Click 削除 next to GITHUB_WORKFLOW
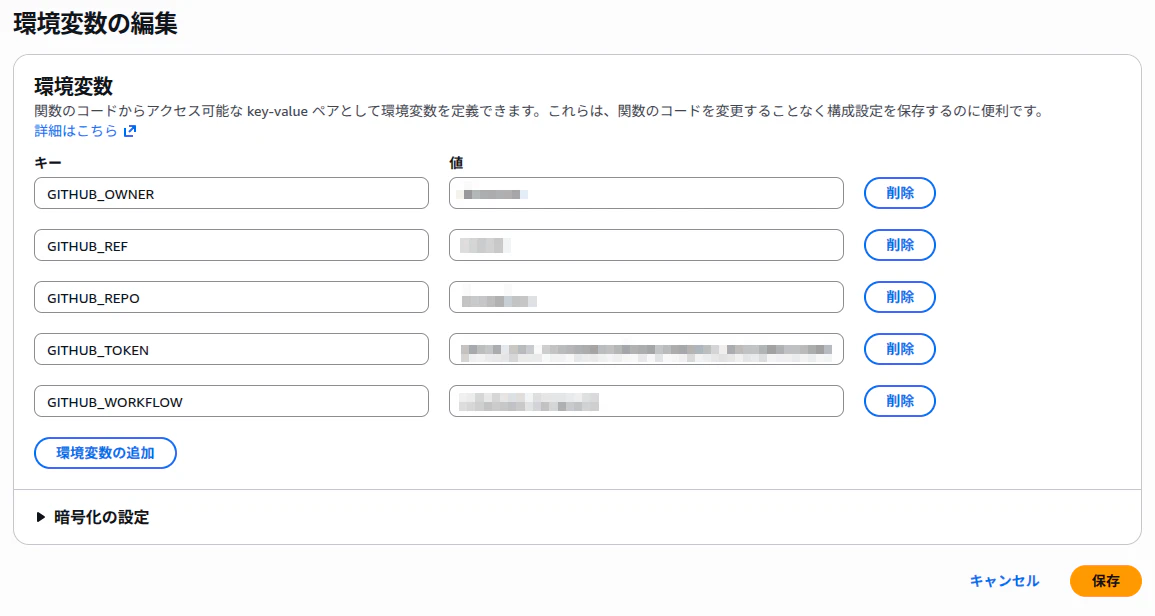The width and height of the screenshot is (1155, 616). (x=899, y=401)
